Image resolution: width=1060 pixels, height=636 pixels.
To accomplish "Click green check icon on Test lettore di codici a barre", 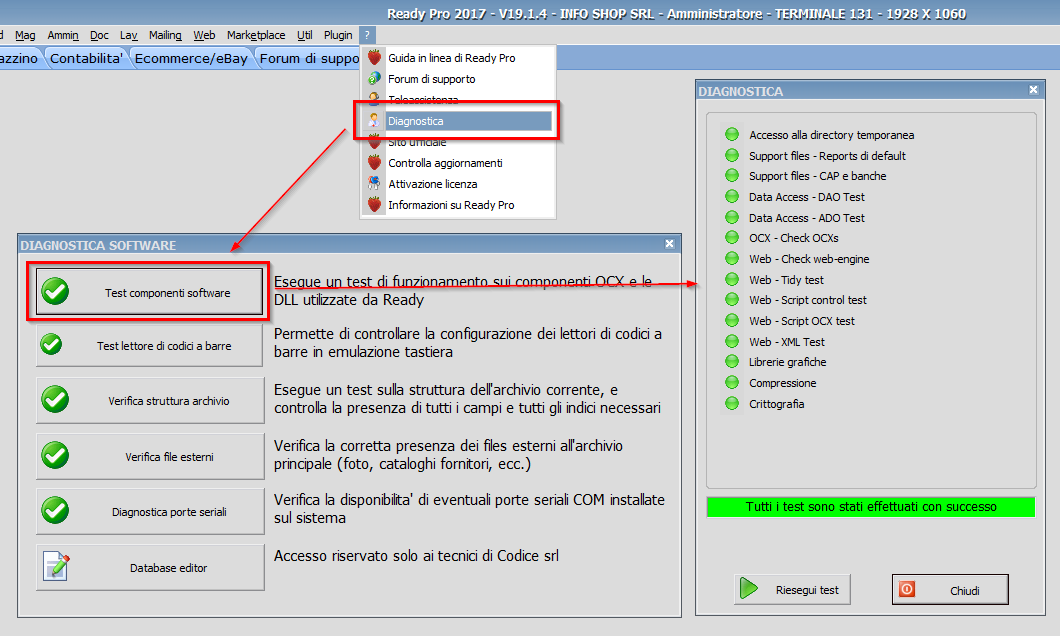I will (x=51, y=345).
